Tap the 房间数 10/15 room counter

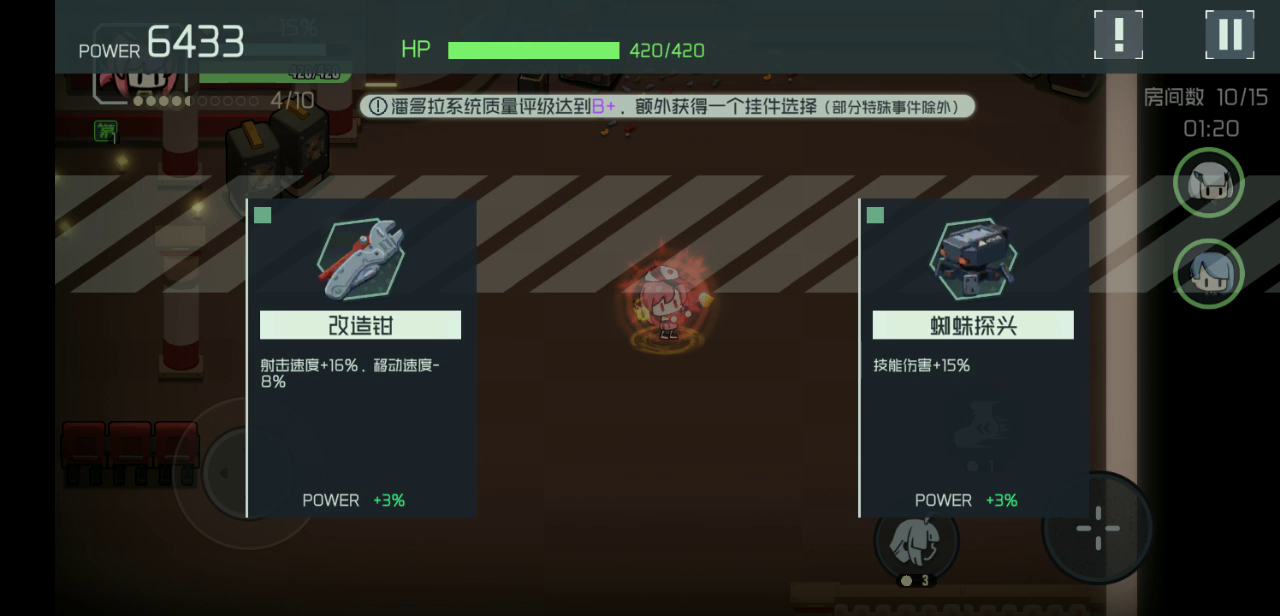pyautogui.click(x=1206, y=97)
